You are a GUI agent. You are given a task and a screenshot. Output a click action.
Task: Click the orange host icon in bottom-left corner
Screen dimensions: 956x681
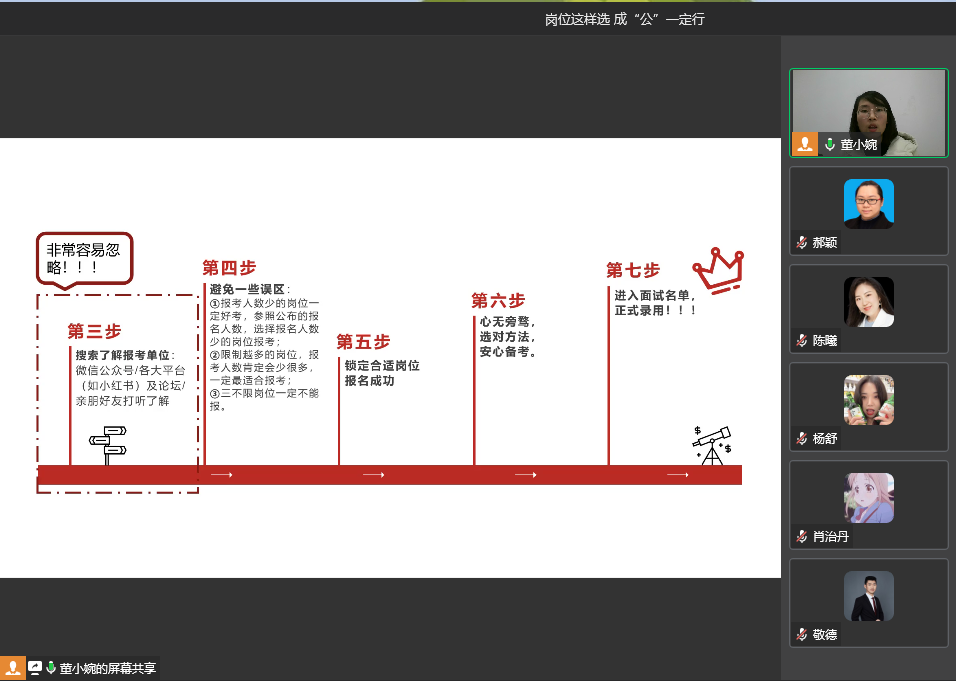click(12, 668)
